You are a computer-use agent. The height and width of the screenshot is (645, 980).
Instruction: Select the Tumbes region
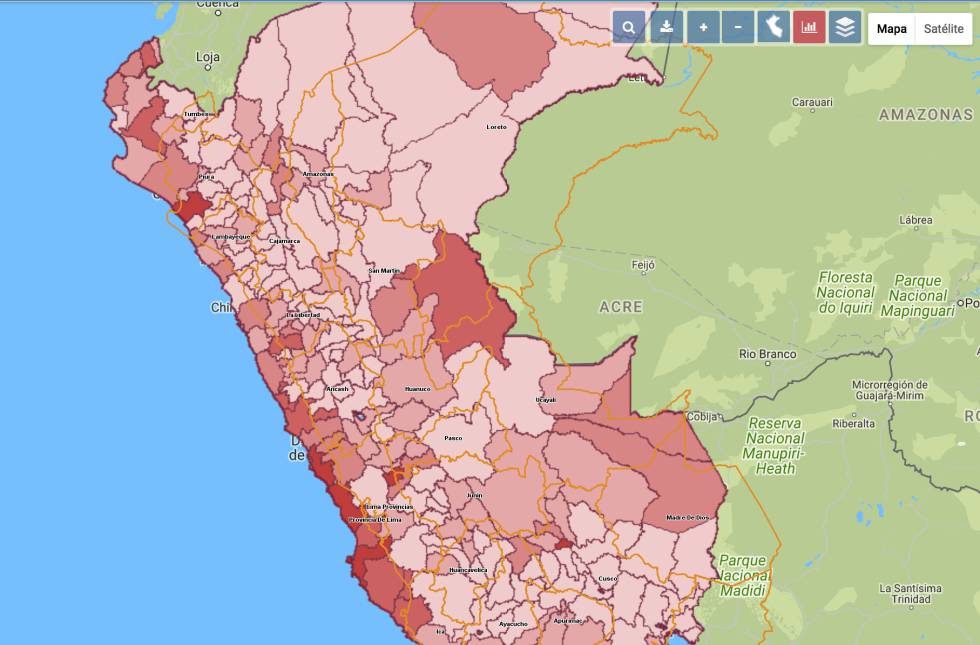198,116
